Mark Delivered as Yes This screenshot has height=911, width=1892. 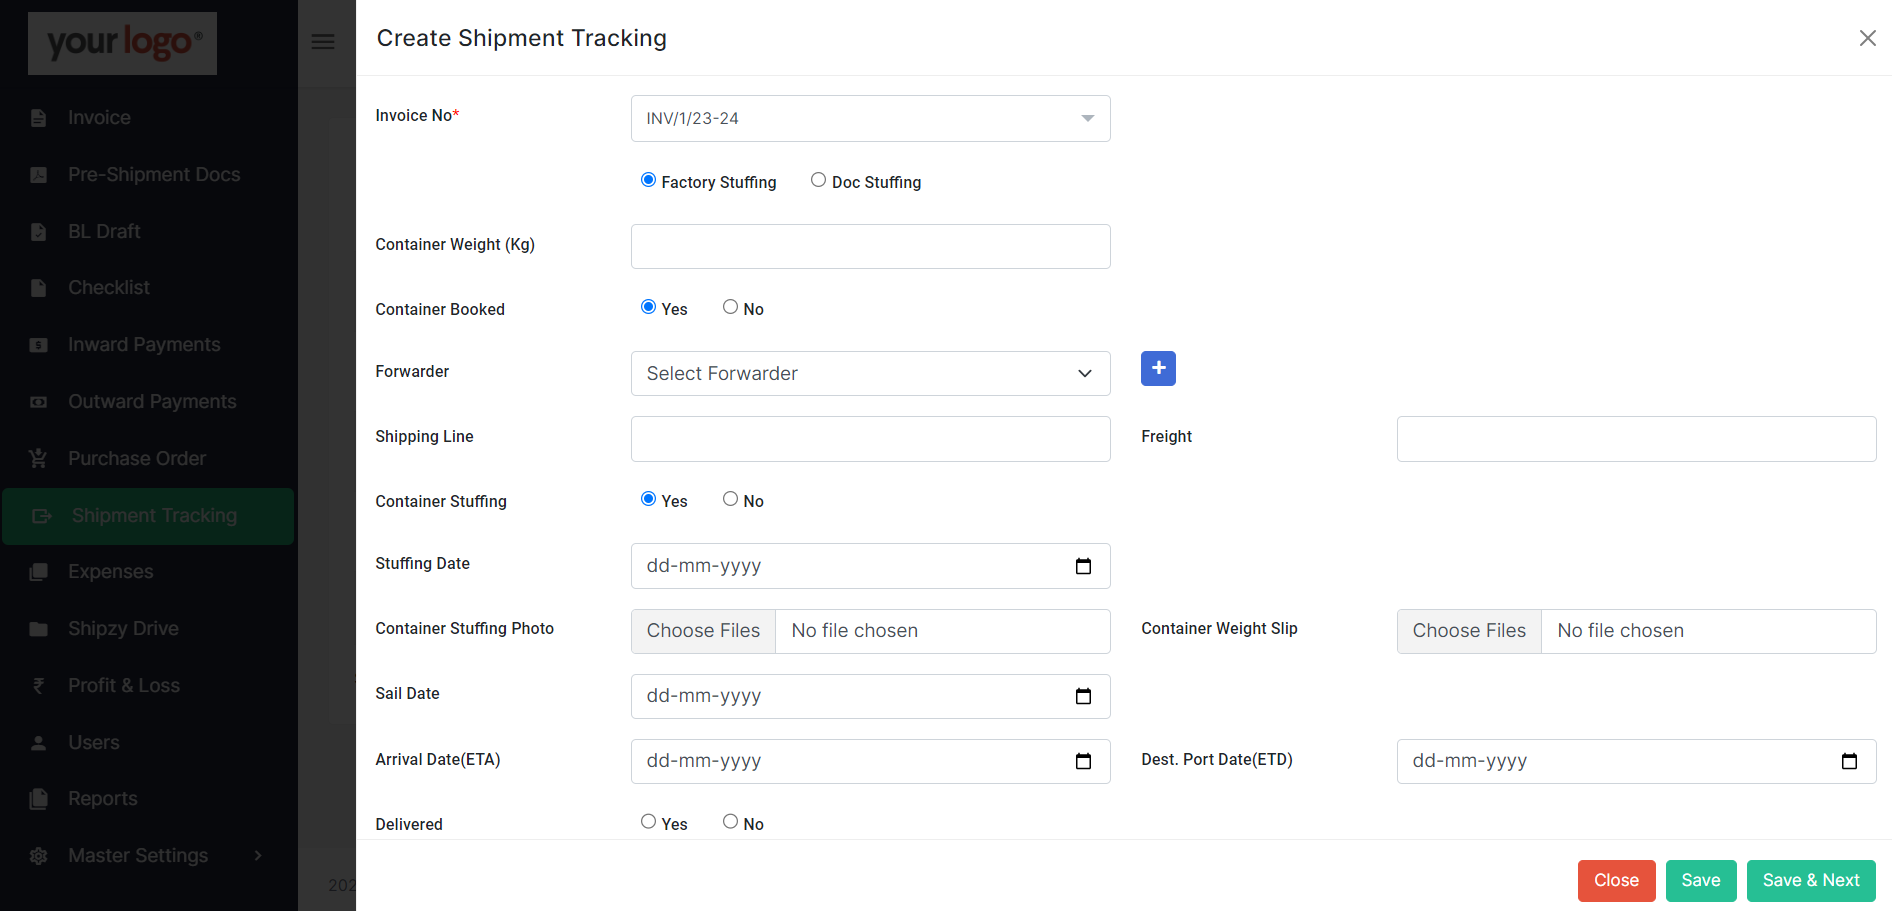tap(648, 822)
